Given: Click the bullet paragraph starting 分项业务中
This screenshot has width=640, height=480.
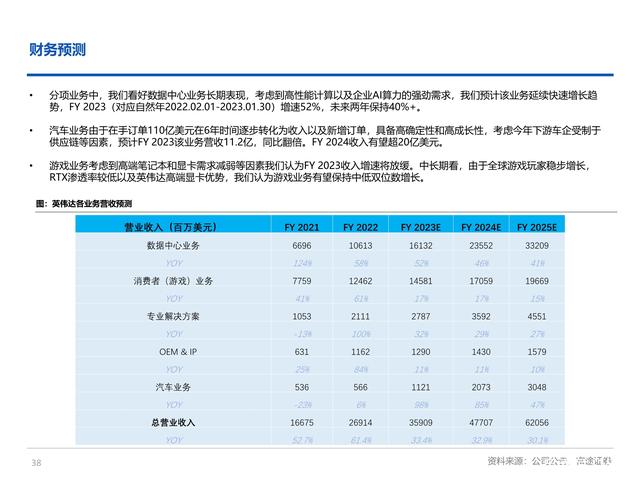Looking at the screenshot, I should [323, 101].
